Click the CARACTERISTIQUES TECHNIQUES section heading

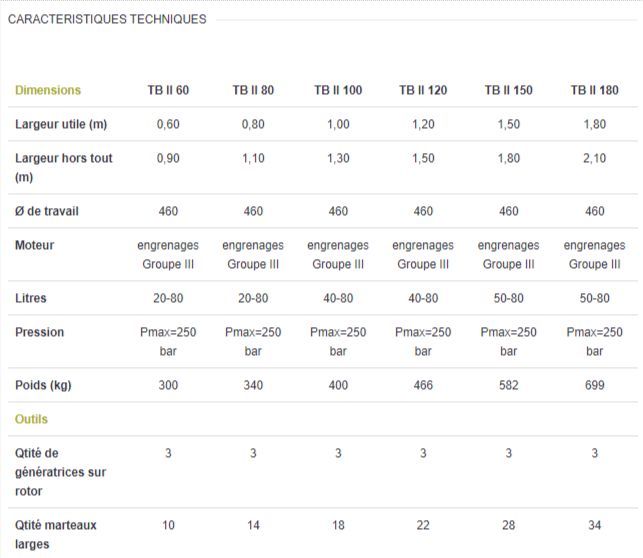(x=107, y=19)
